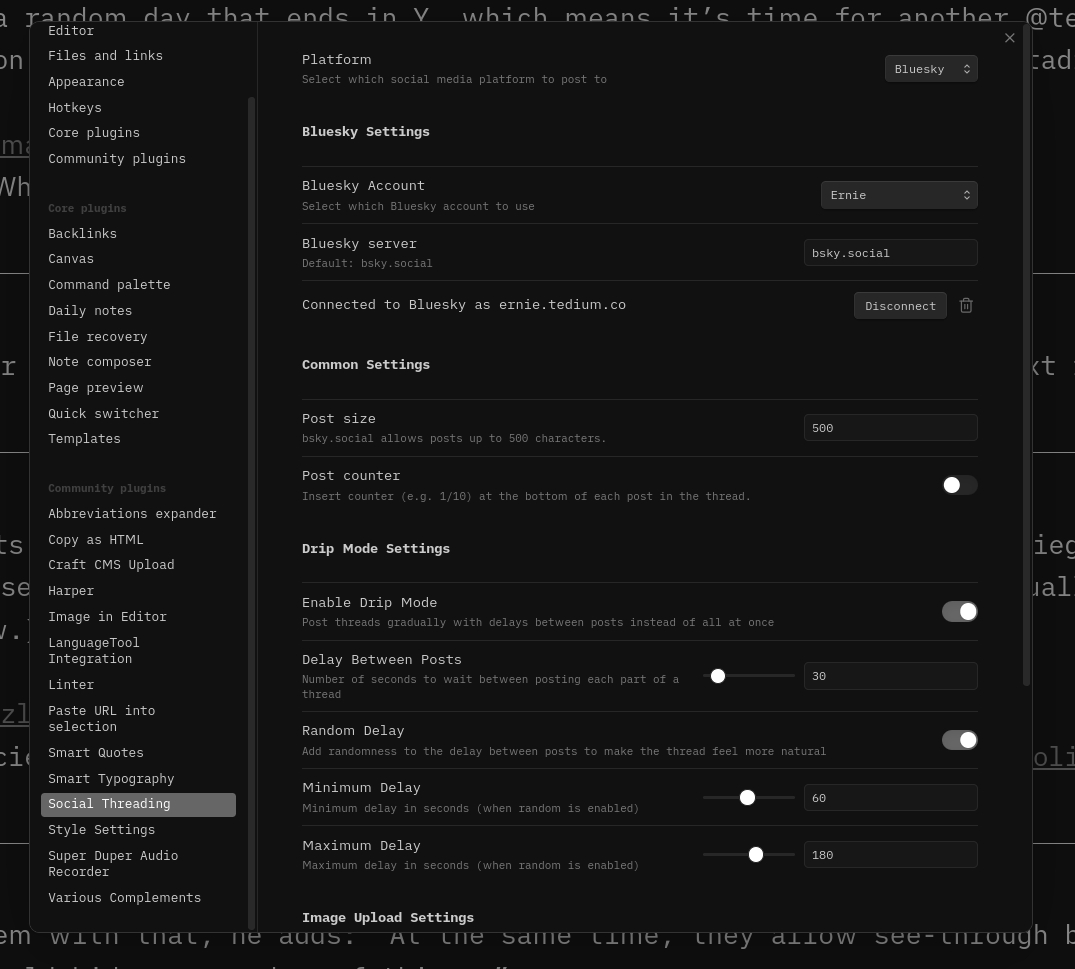This screenshot has height=969, width=1075.
Task: Click the trash icon next to Disconnect
Action: [966, 305]
